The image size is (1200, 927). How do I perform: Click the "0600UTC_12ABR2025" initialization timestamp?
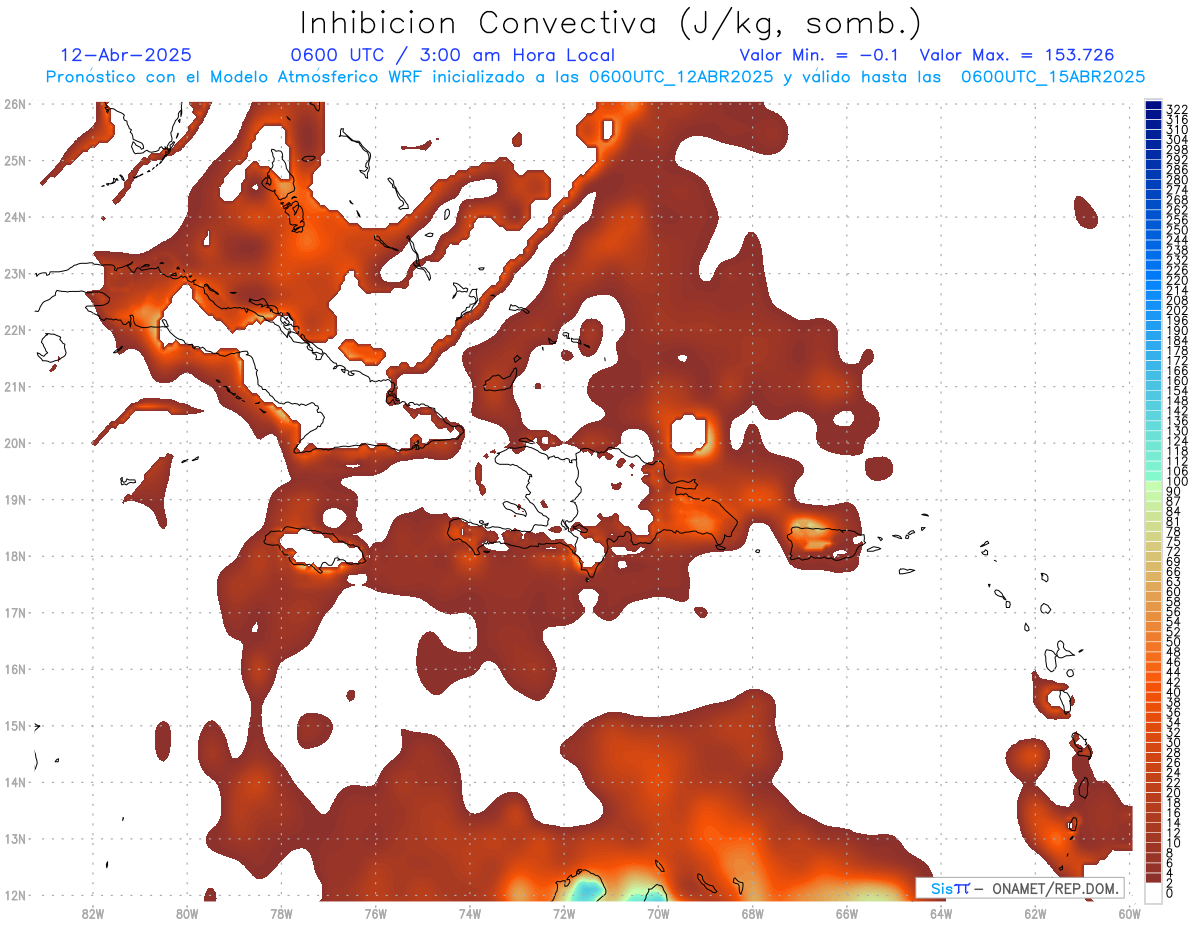(x=681, y=77)
